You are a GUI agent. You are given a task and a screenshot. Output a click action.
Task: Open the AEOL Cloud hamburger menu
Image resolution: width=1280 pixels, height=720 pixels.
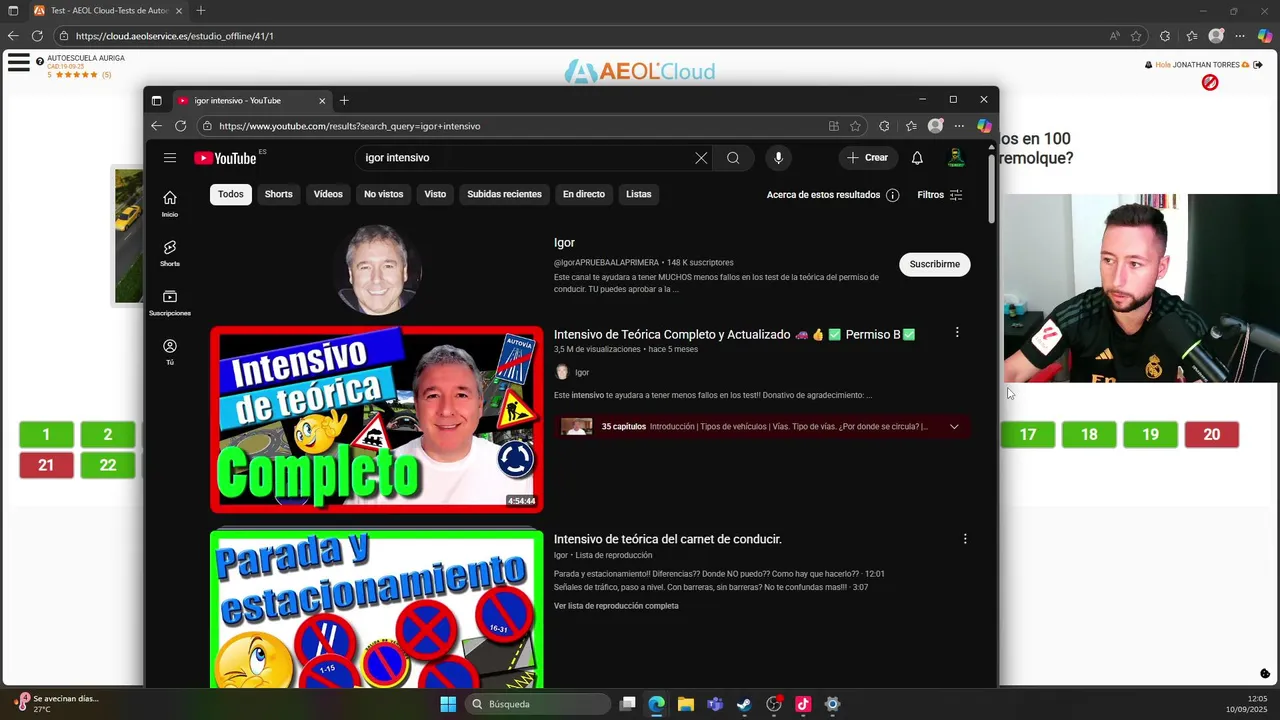19,62
